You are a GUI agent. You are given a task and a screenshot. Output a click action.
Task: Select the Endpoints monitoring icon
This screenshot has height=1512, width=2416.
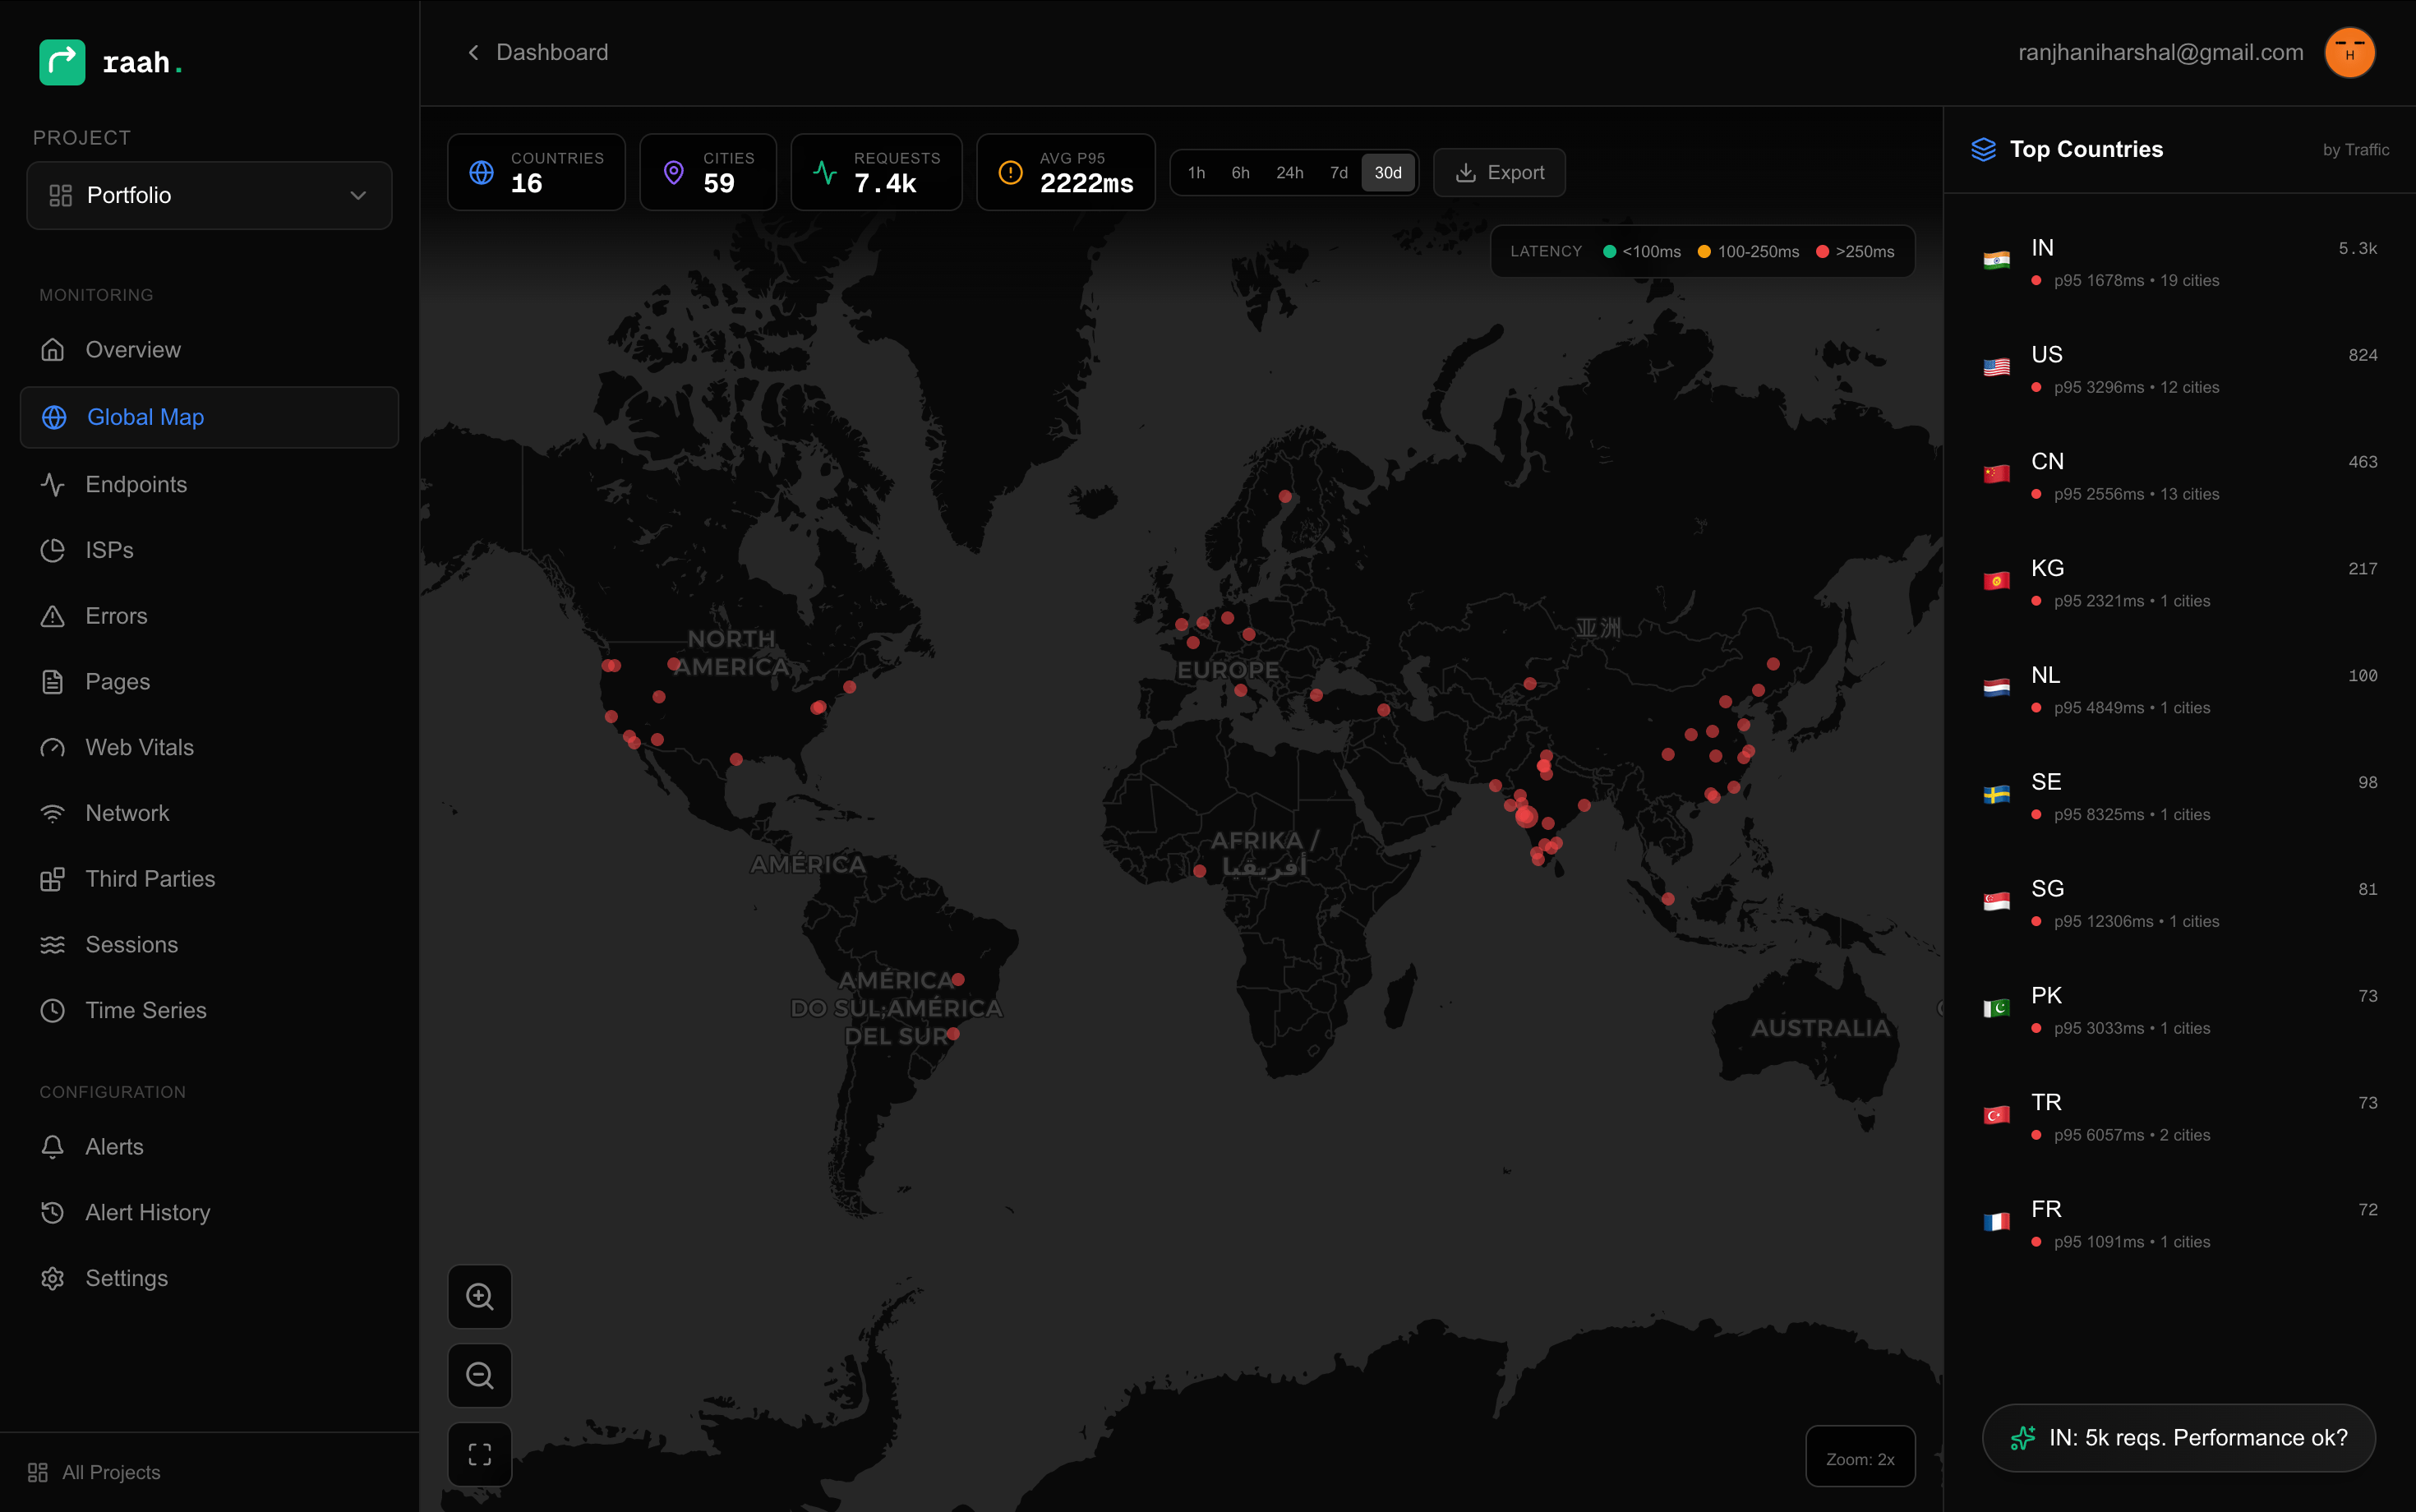[53, 484]
